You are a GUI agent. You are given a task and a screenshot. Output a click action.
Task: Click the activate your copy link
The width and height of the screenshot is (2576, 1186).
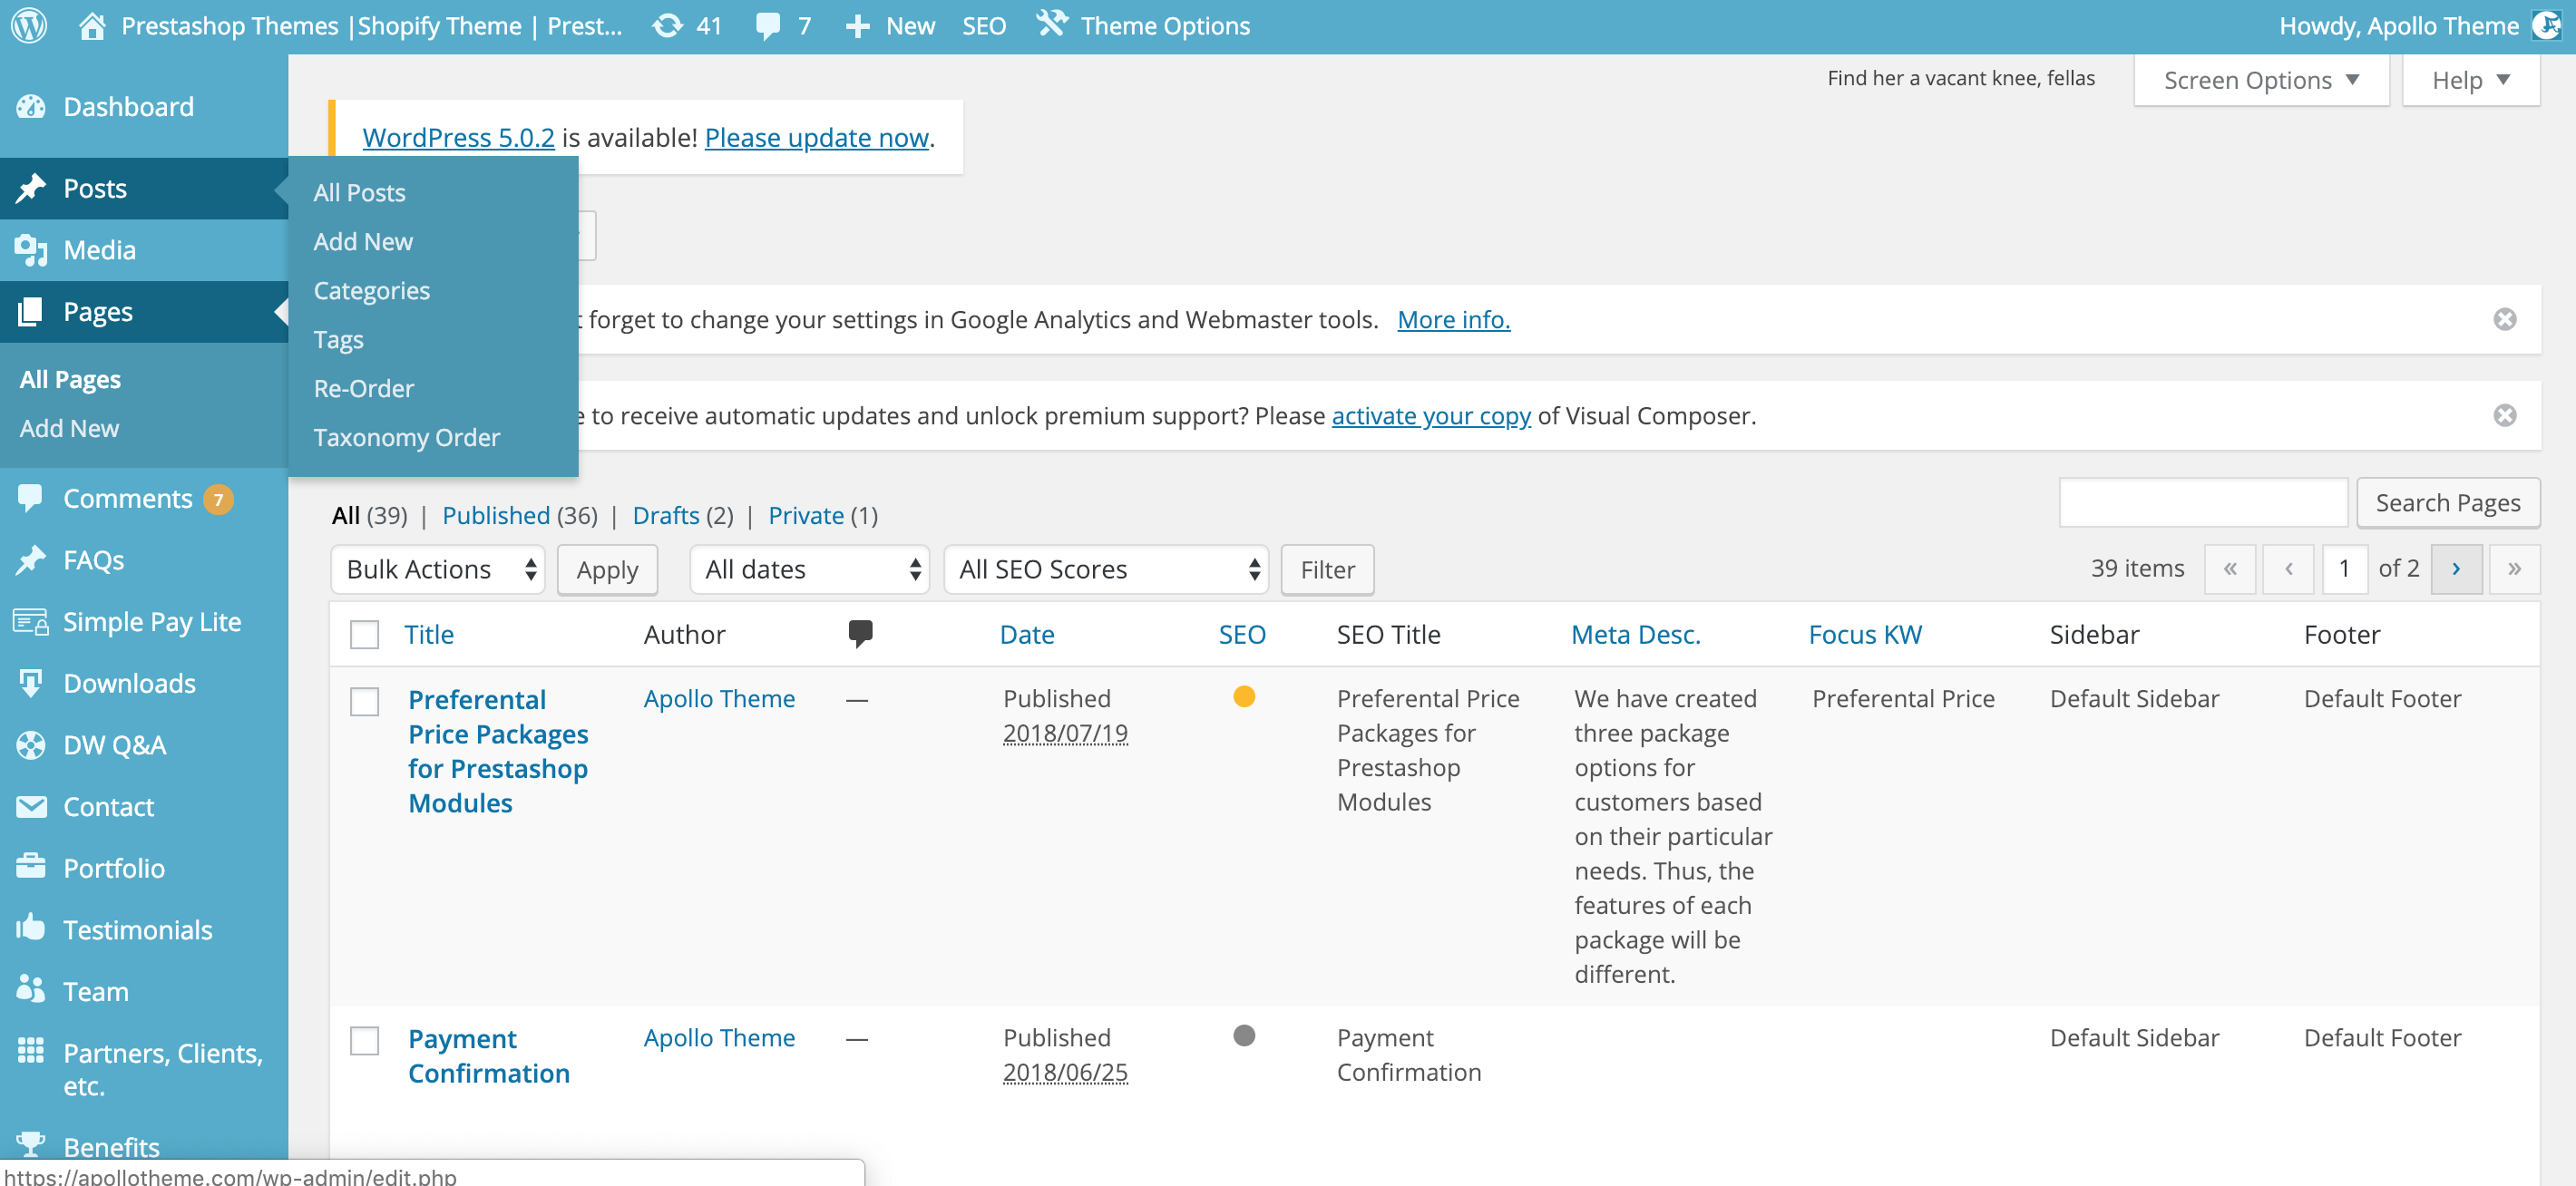(1431, 415)
